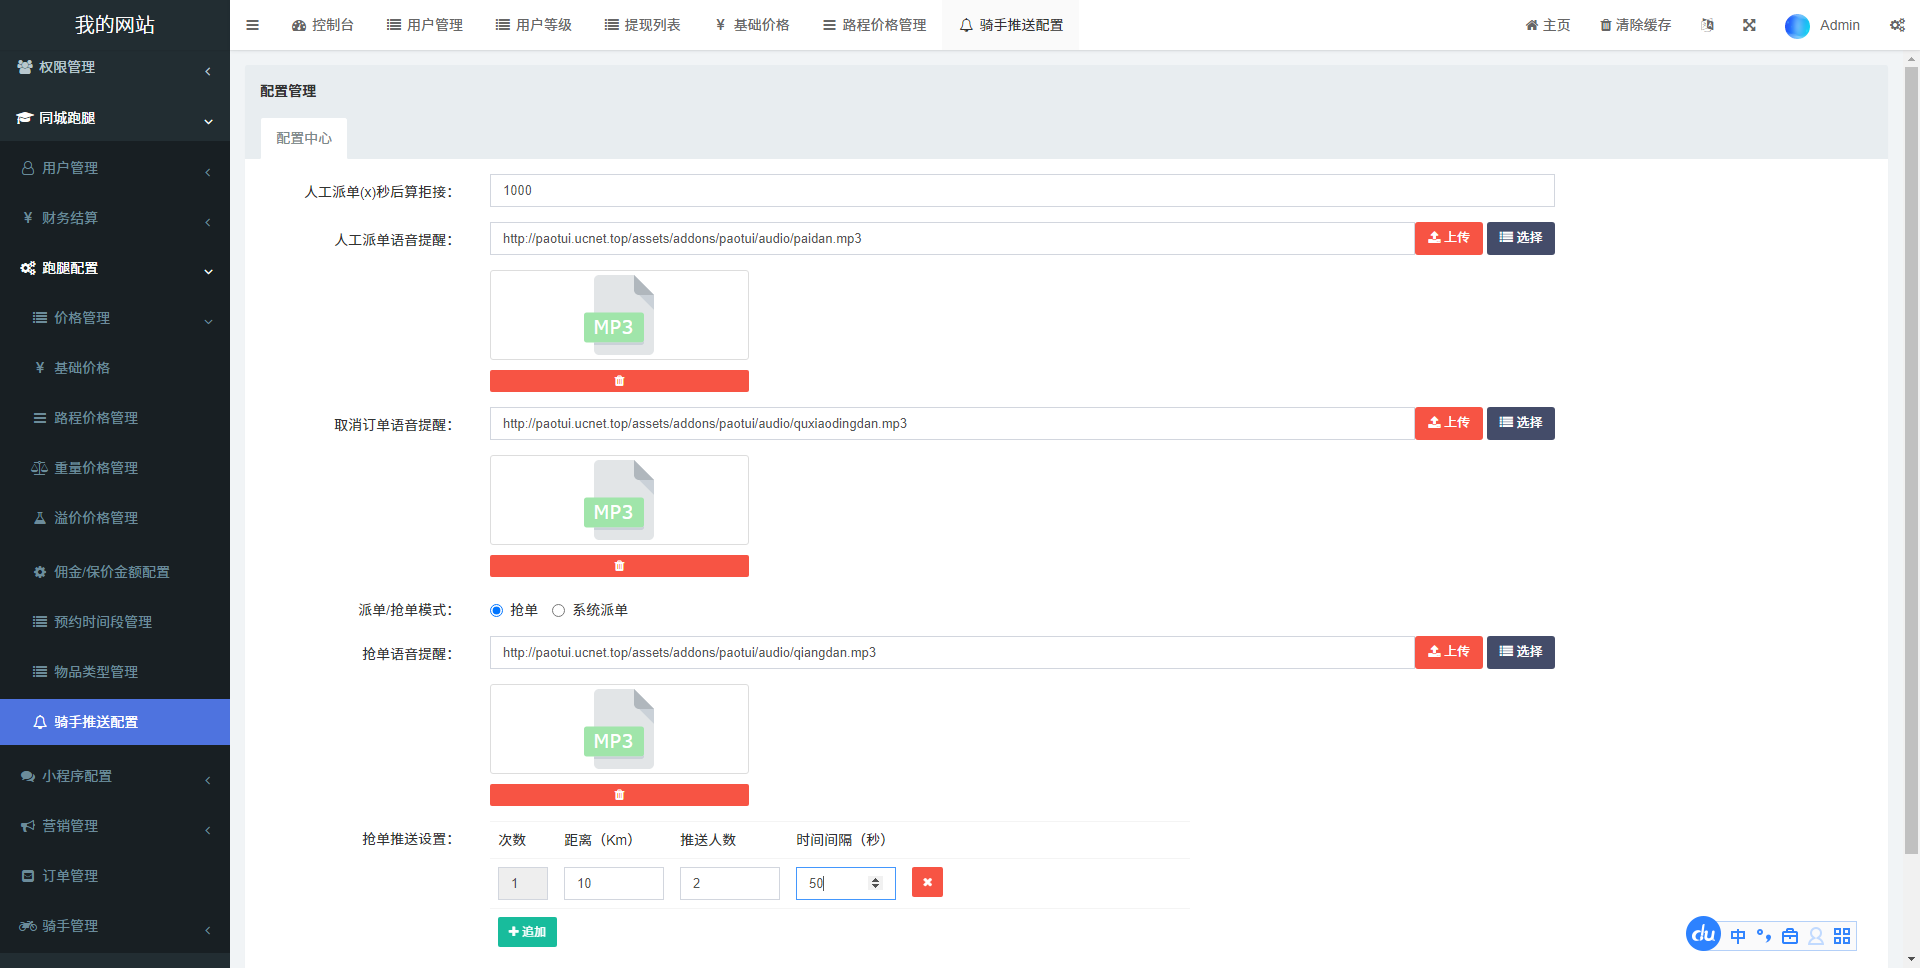Click the hamburger sidebar toggle icon

click(252, 25)
